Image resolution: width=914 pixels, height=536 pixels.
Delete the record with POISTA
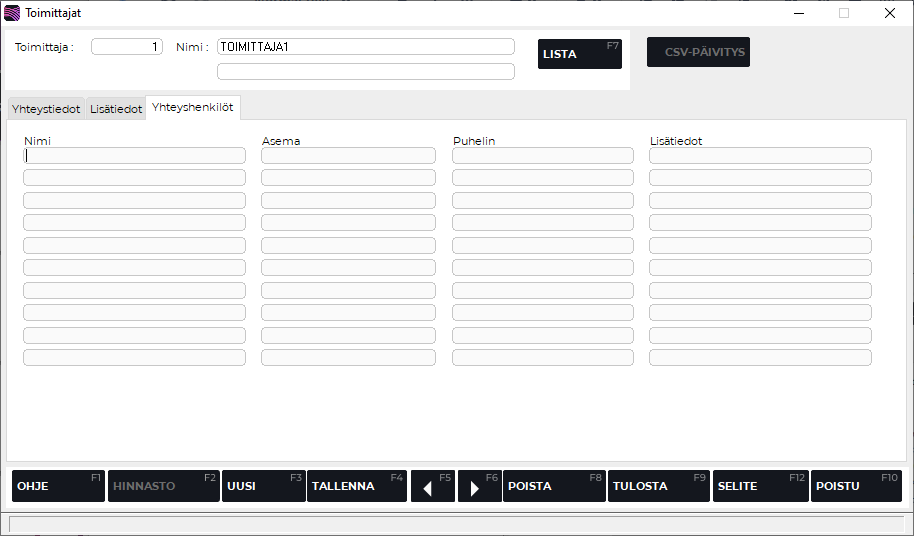tap(554, 486)
